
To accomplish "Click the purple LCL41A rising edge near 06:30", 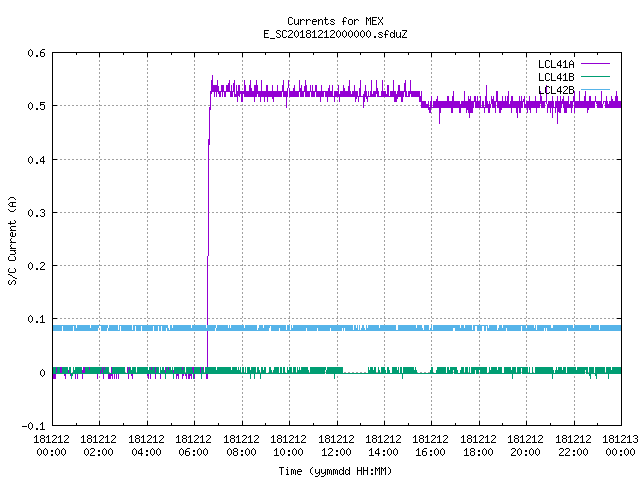I will click(x=209, y=229).
